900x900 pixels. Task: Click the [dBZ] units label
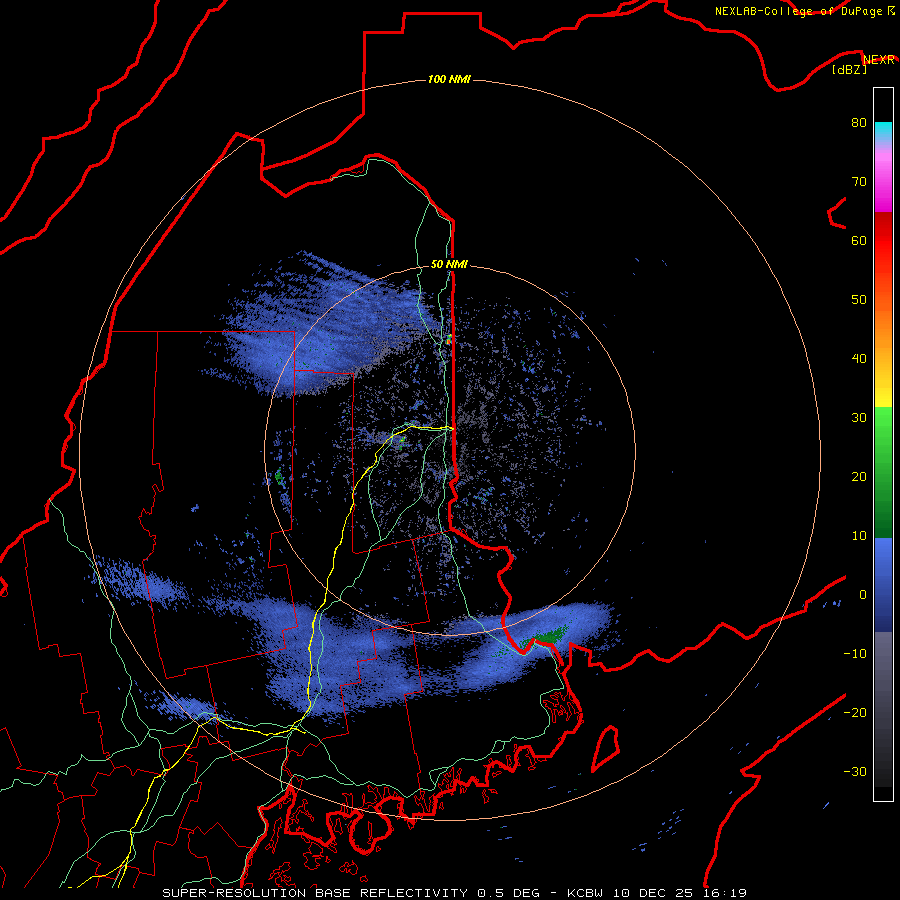tap(849, 69)
